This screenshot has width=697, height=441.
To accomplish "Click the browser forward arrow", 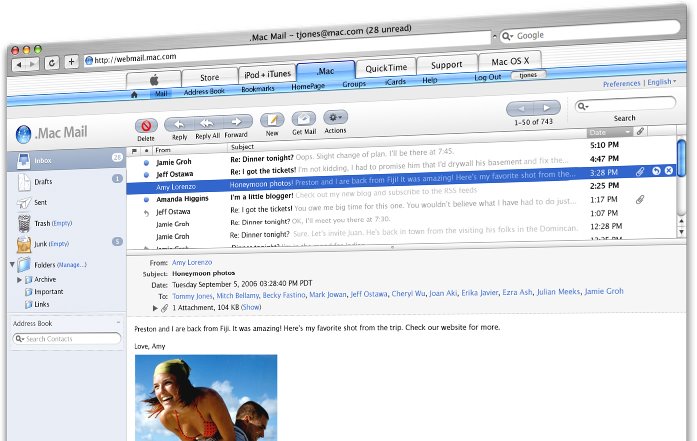I will click(x=33, y=64).
